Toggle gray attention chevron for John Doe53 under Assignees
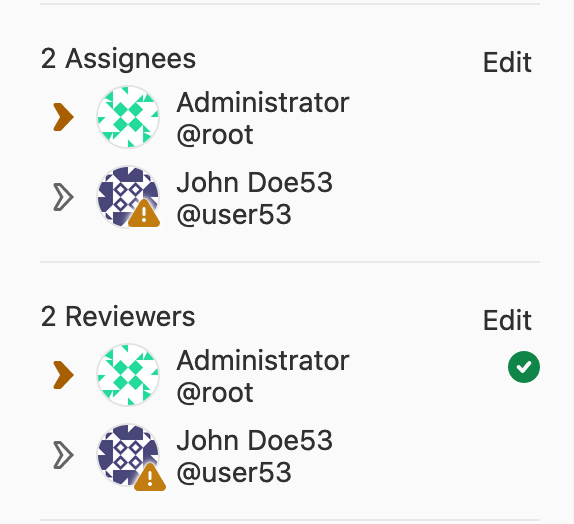Viewport: 574px width, 524px height. [x=63, y=197]
